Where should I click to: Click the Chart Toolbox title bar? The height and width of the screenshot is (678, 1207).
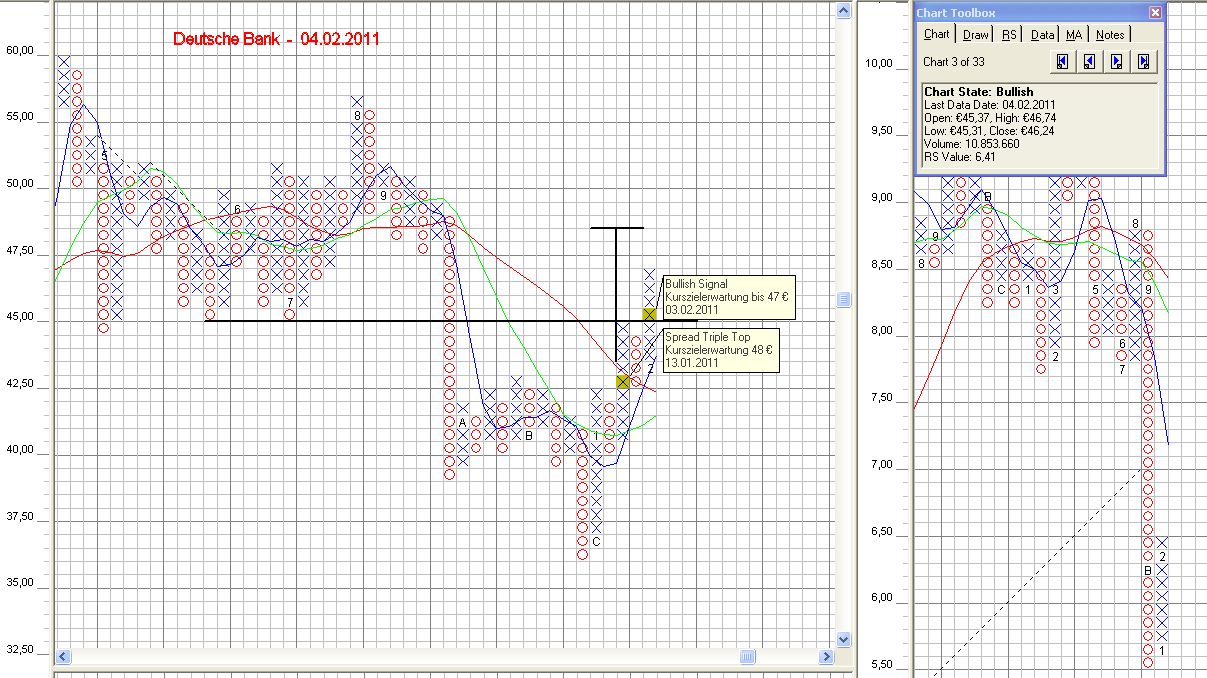tap(1040, 12)
